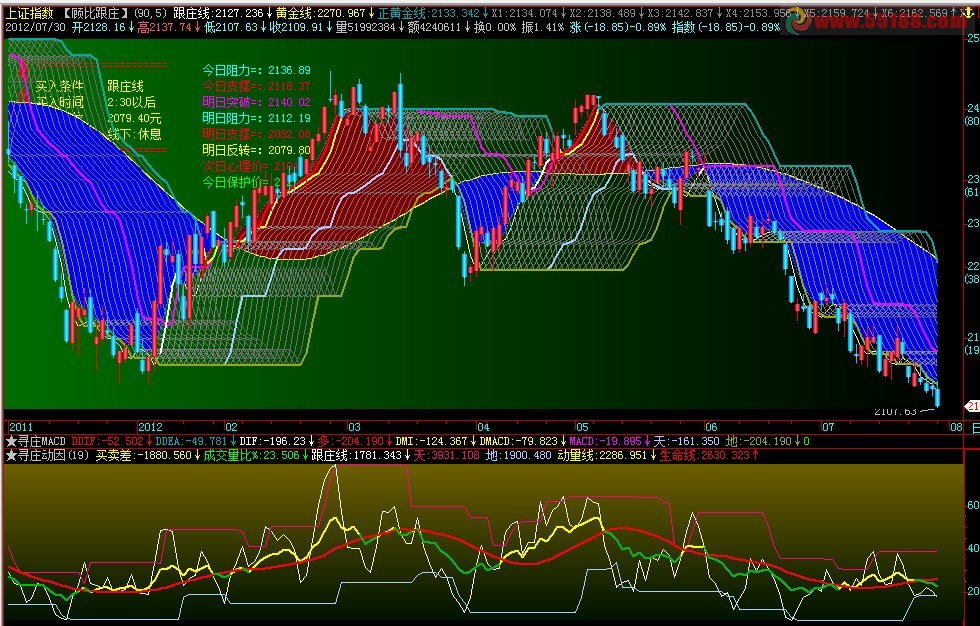Screen dimensions: 980x626
Task: Click the red price tag marker on right axis
Action: pyautogui.click(x=972, y=407)
